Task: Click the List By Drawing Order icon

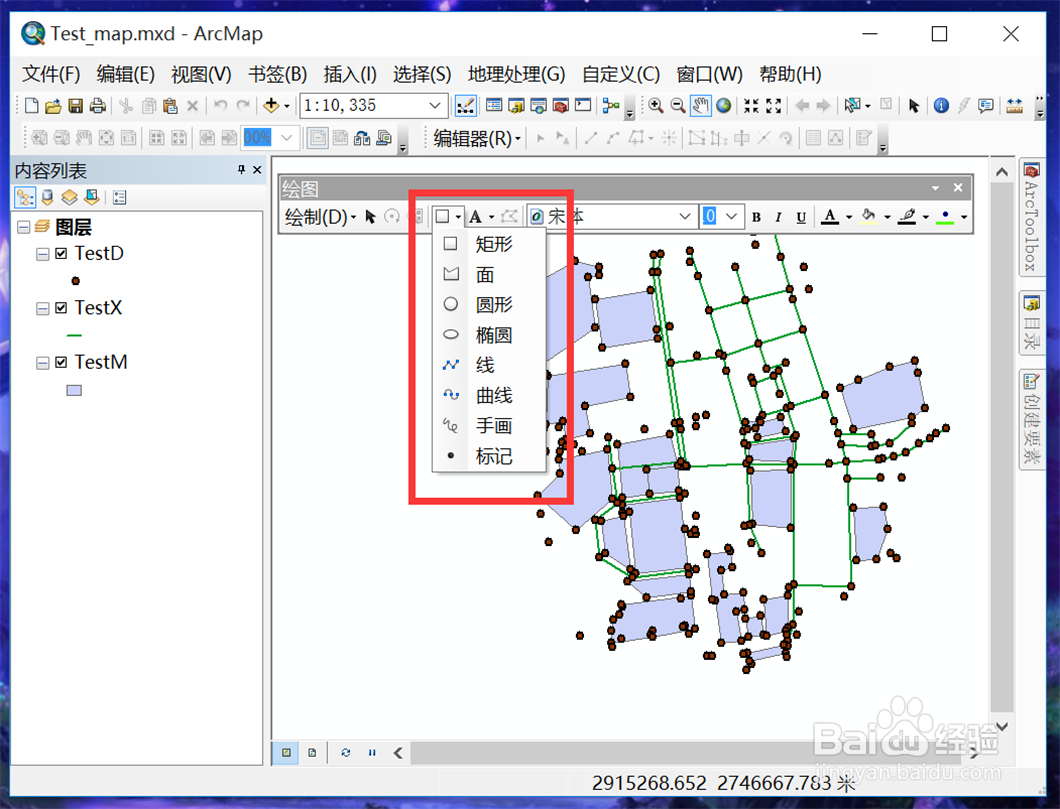Action: (25, 197)
